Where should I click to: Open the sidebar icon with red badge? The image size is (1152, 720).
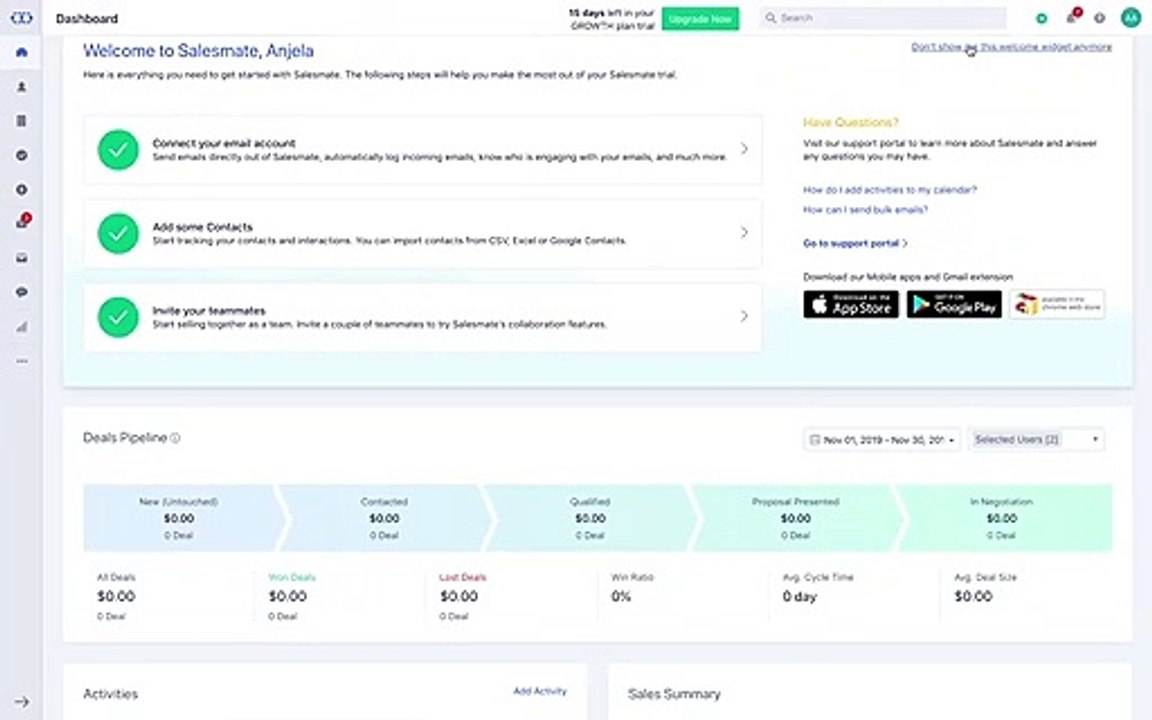click(x=23, y=221)
